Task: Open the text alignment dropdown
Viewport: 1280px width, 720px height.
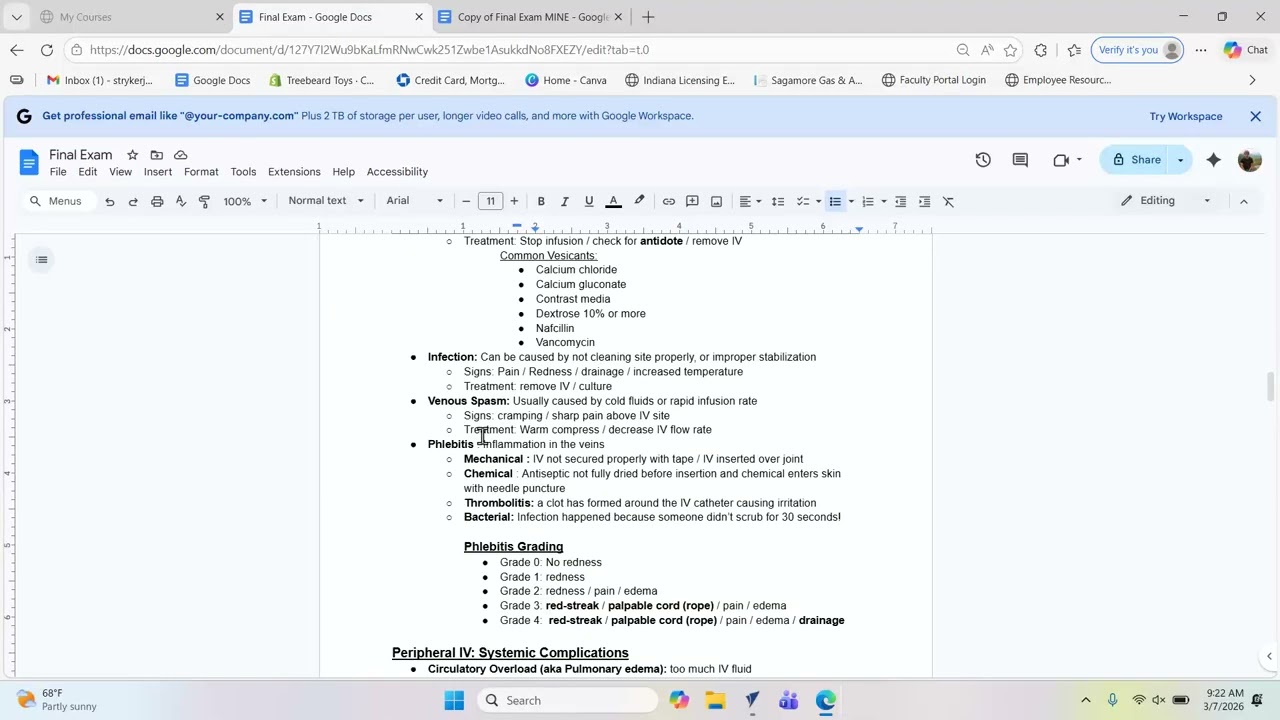Action: (750, 201)
